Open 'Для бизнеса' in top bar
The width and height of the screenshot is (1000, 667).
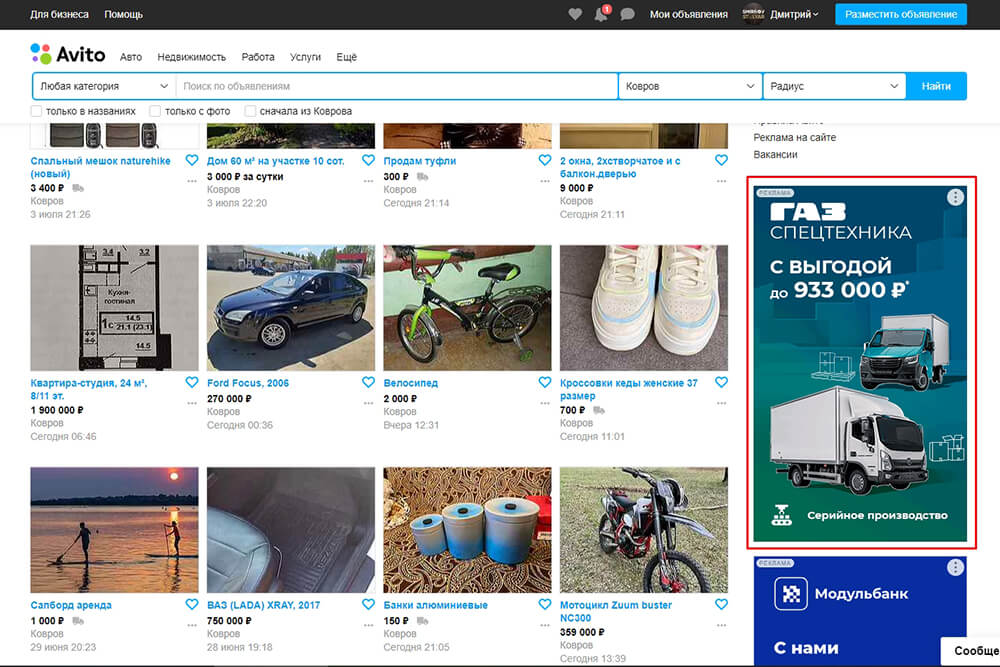(59, 14)
